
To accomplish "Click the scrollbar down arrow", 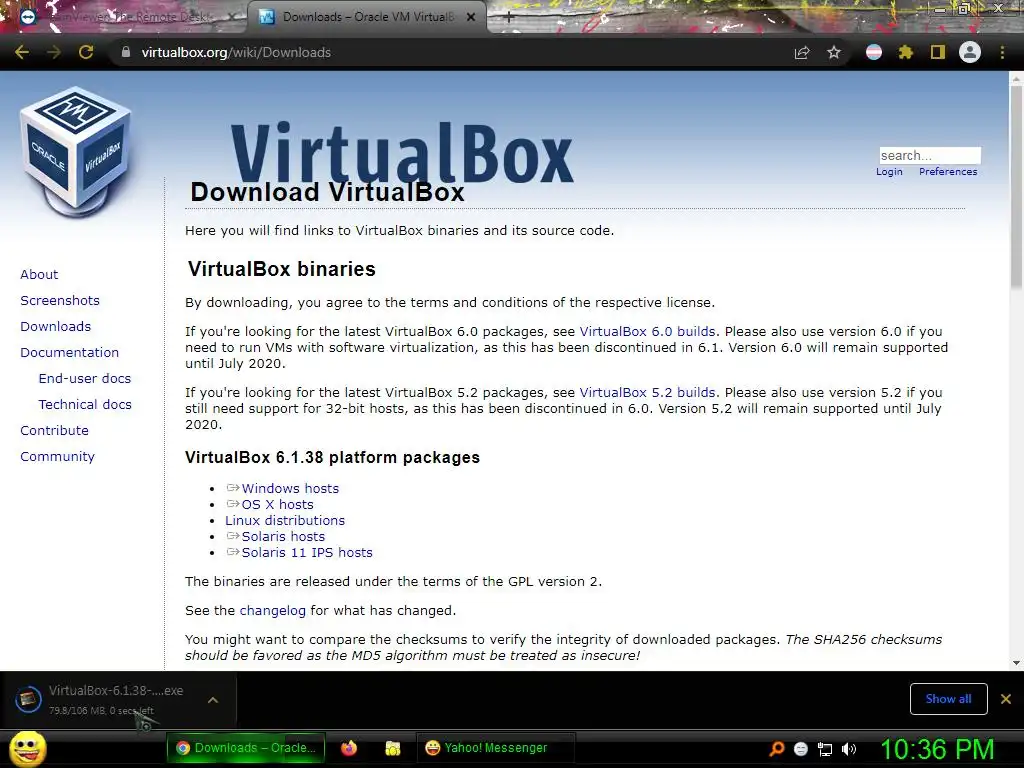I will click(x=1016, y=663).
